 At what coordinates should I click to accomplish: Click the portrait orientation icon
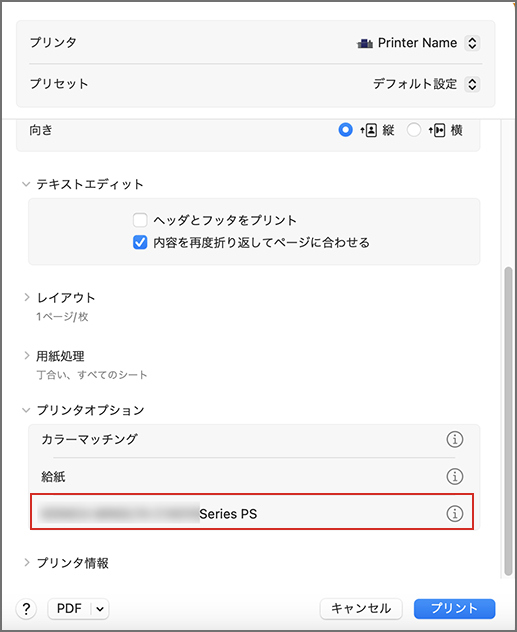click(x=368, y=130)
